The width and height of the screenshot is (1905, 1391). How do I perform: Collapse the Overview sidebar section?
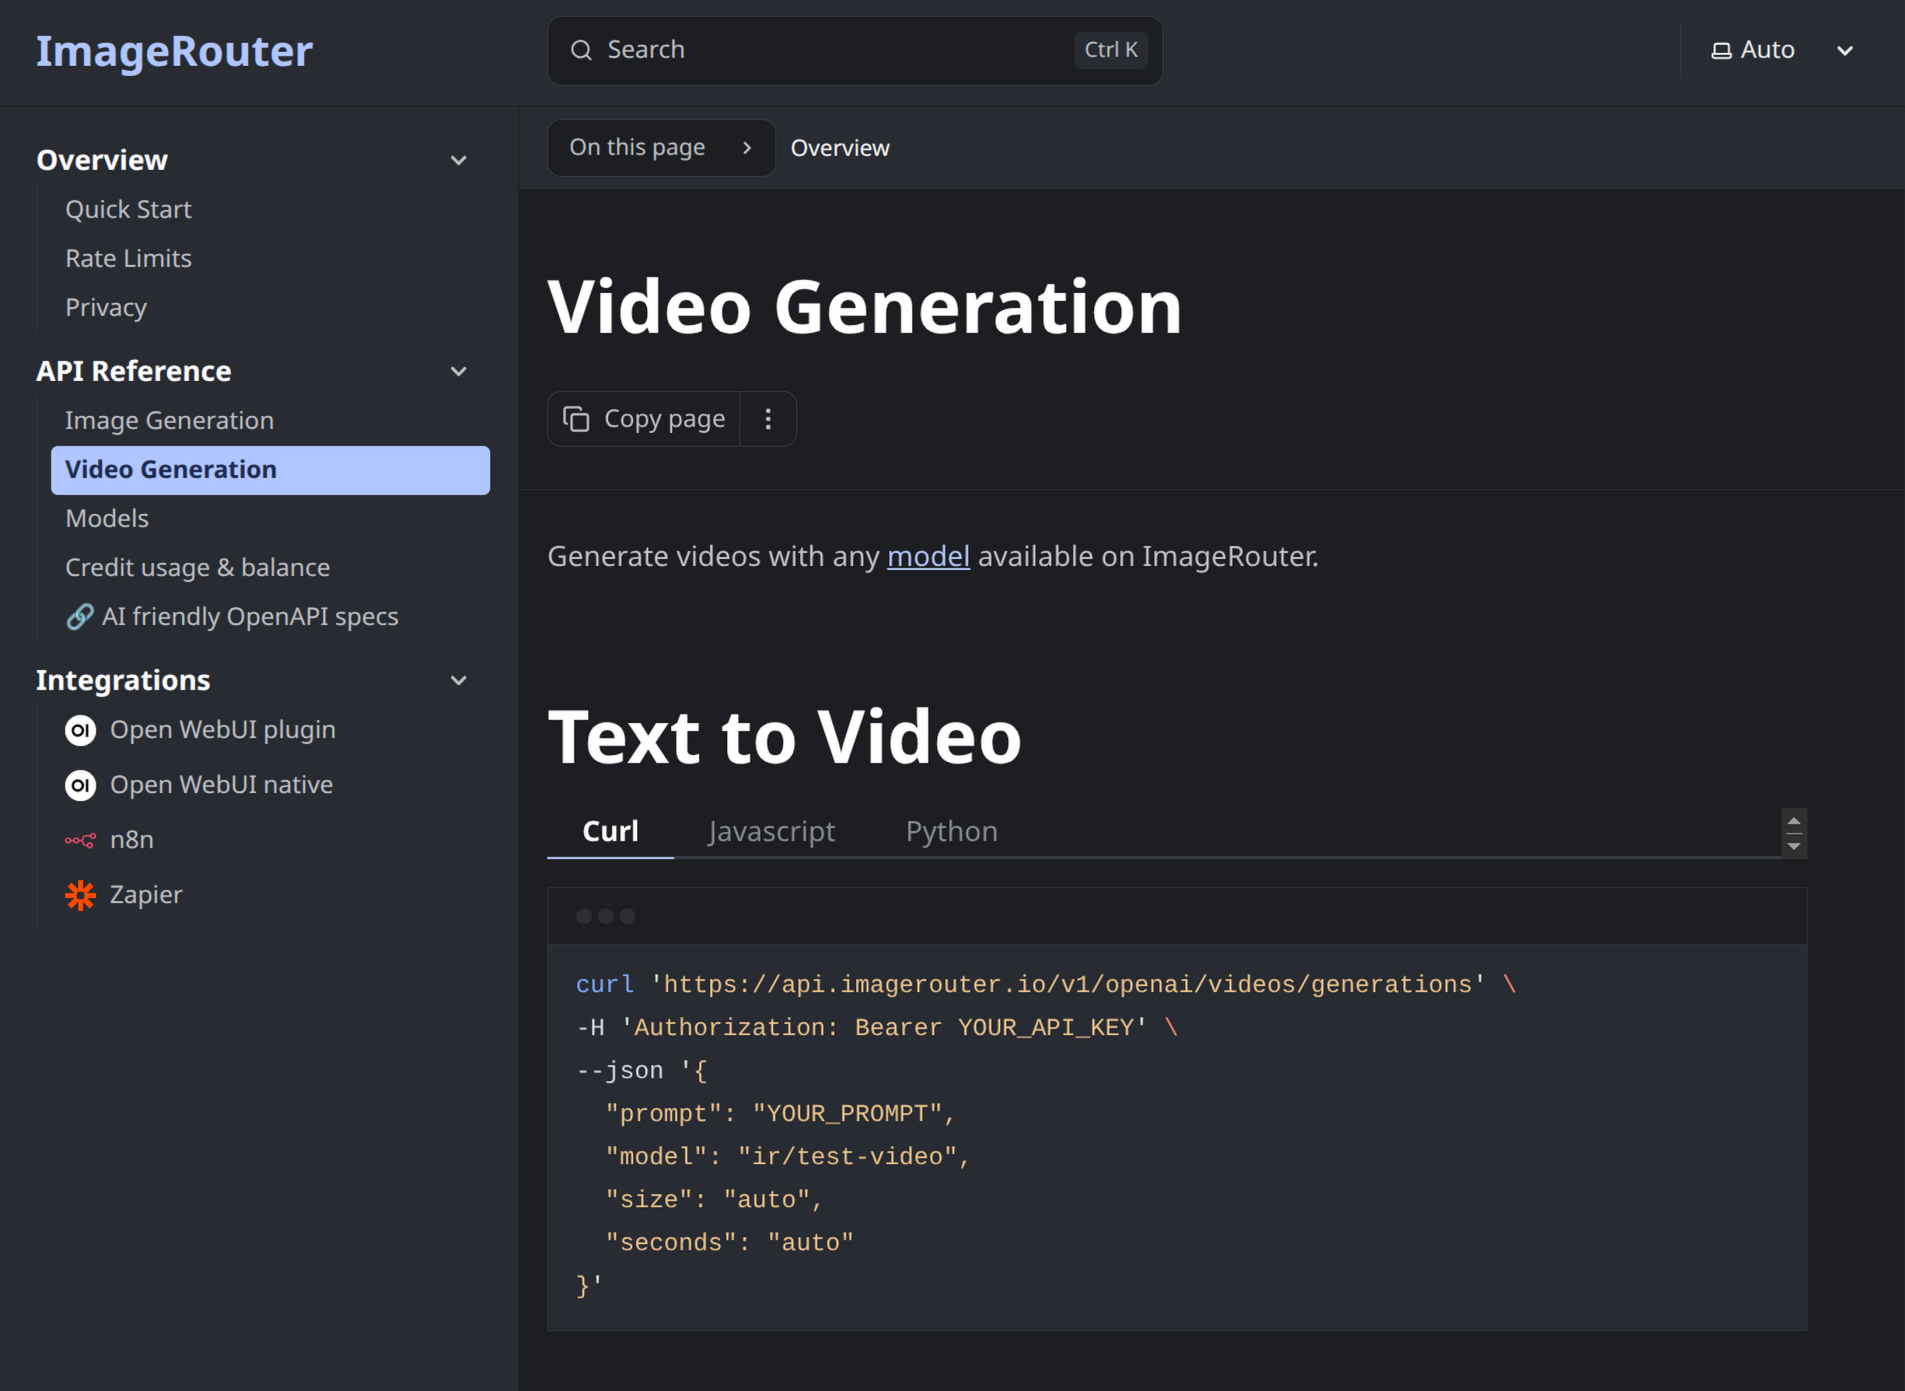tap(459, 160)
